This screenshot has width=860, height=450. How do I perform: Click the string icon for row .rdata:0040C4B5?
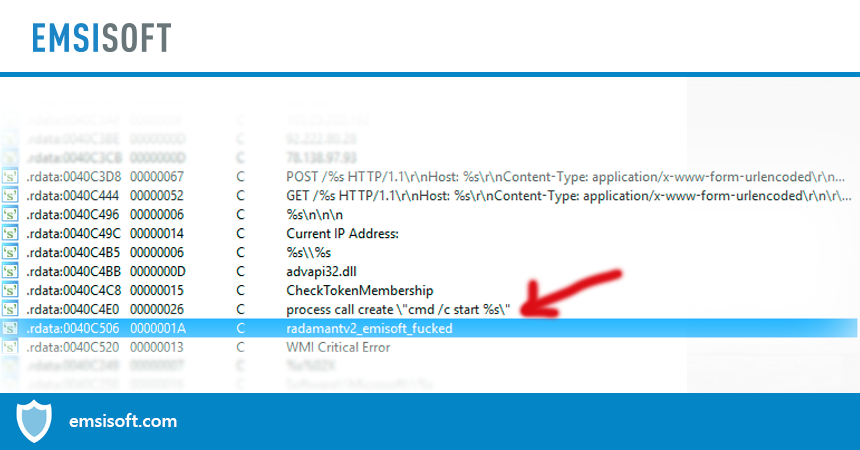pos(10,252)
